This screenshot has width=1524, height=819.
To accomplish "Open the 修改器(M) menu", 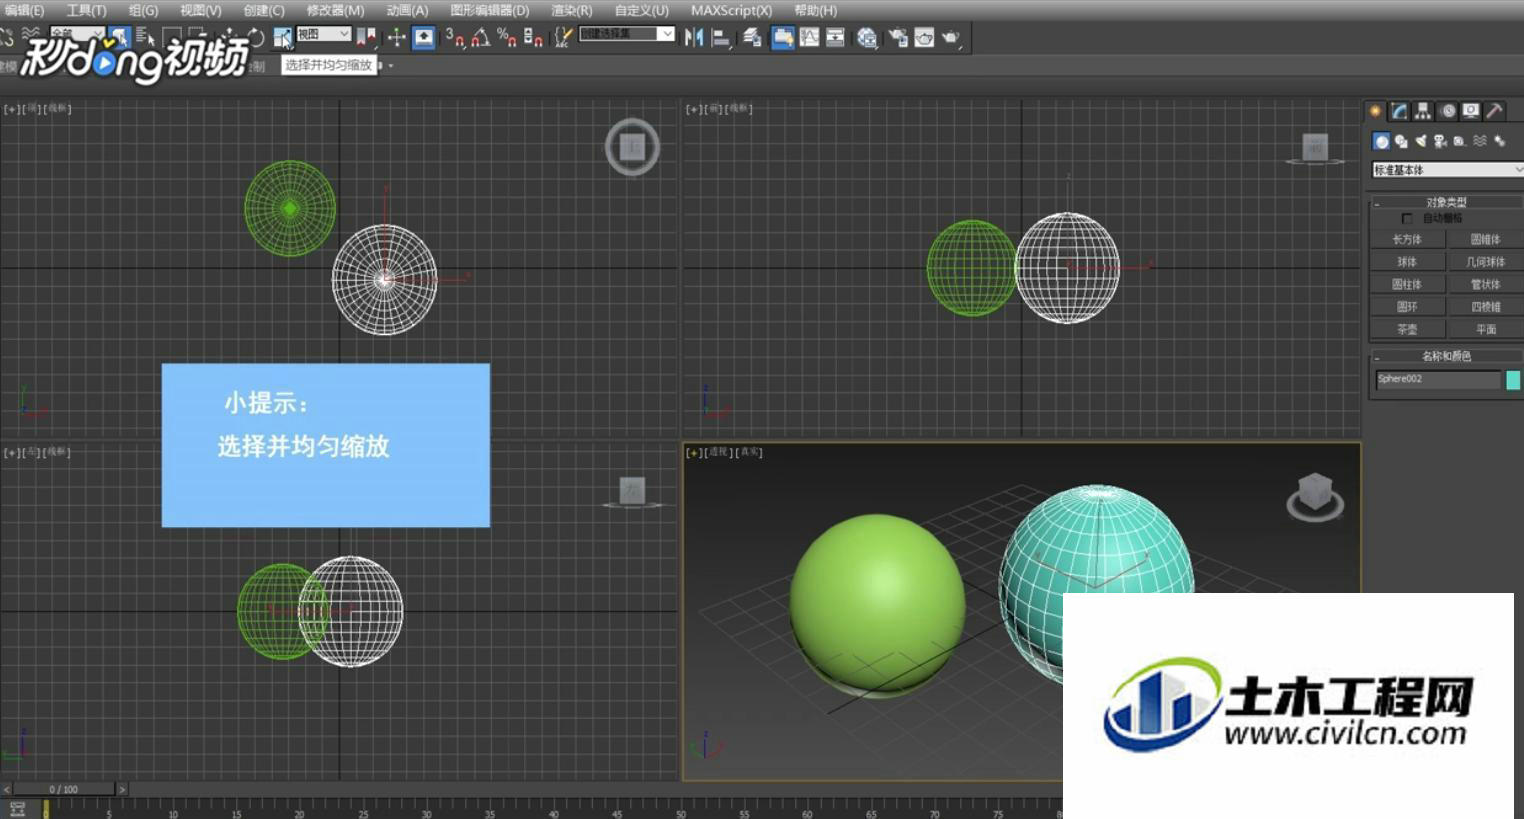I will click(335, 10).
